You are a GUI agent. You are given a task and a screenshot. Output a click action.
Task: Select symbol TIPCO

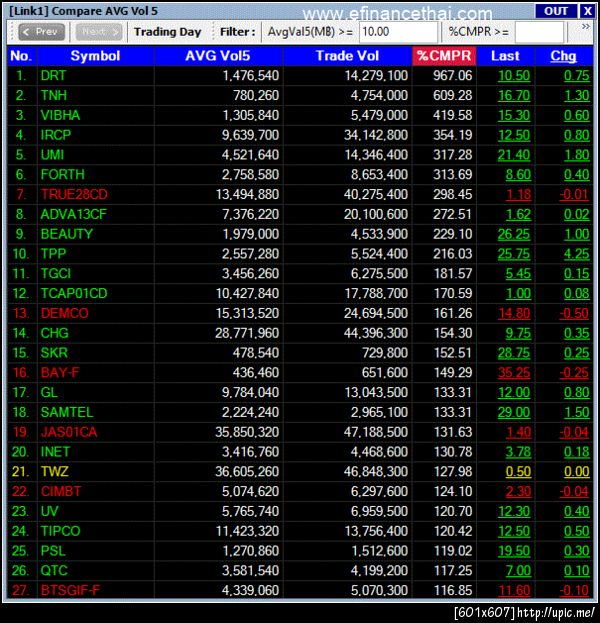(x=60, y=531)
